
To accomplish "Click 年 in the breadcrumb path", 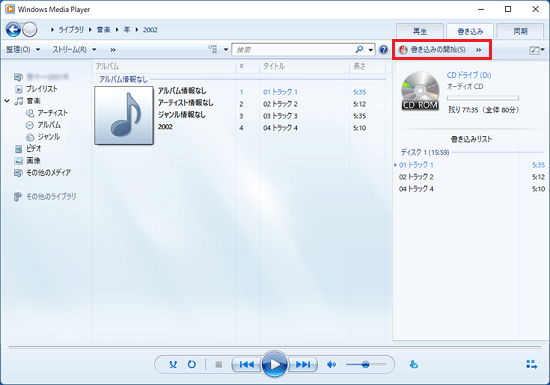I will [x=127, y=30].
